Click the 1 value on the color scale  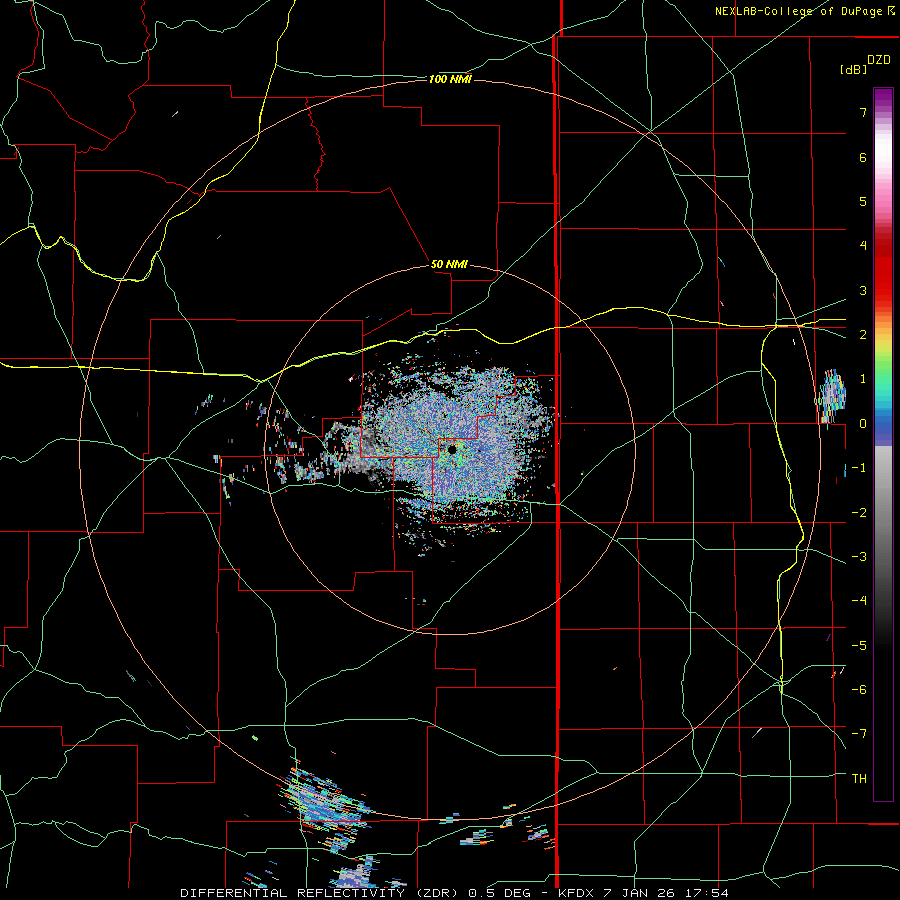tap(863, 379)
